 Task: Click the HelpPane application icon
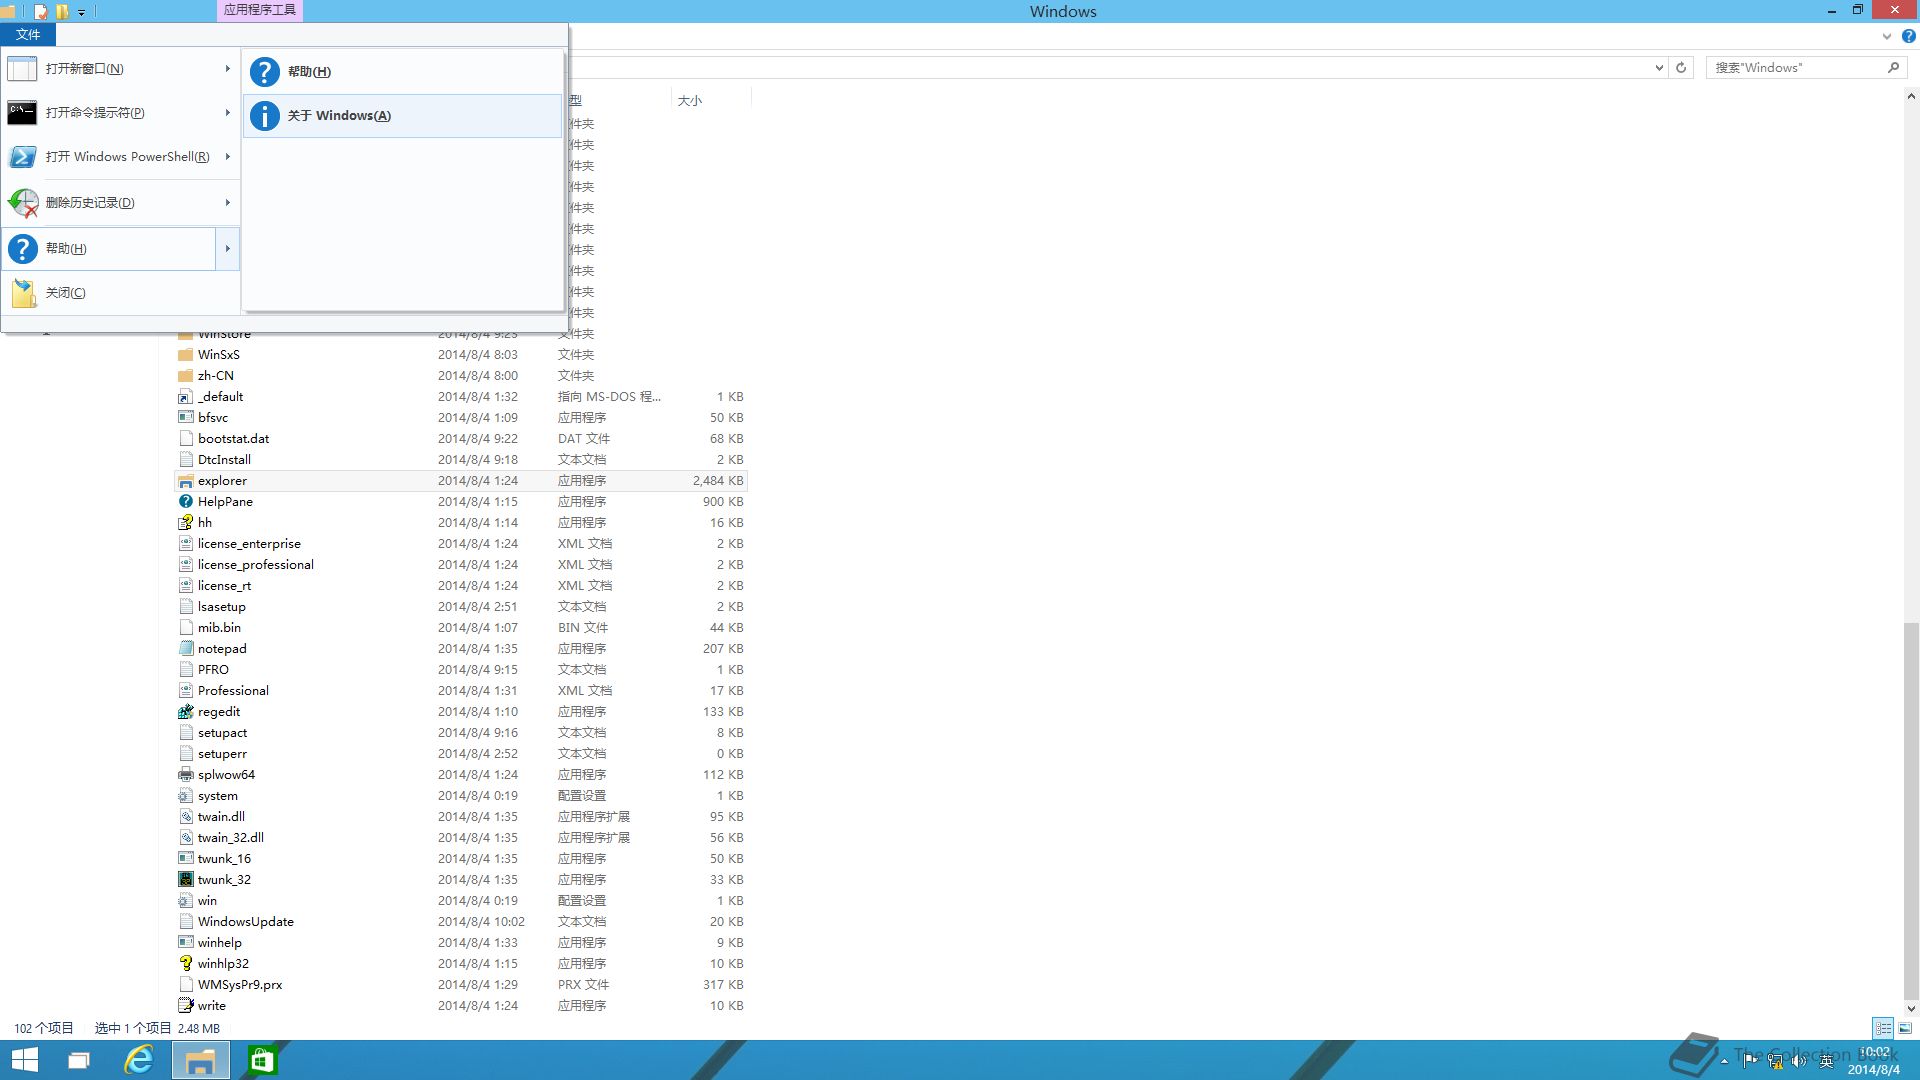[185, 502]
